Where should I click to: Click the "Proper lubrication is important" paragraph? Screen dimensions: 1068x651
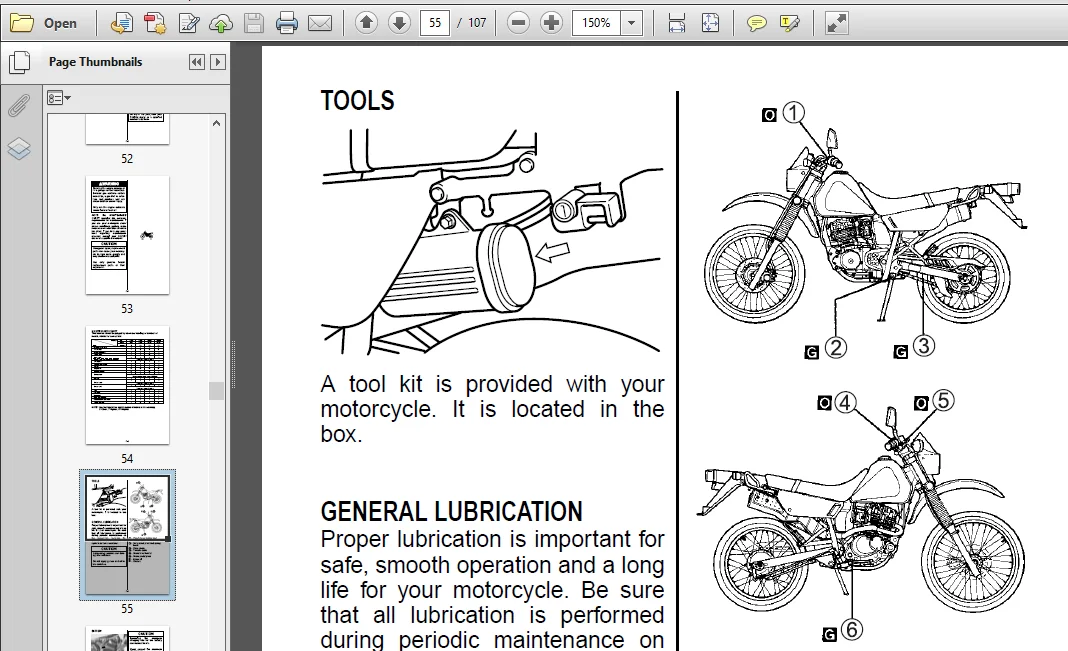click(x=492, y=589)
